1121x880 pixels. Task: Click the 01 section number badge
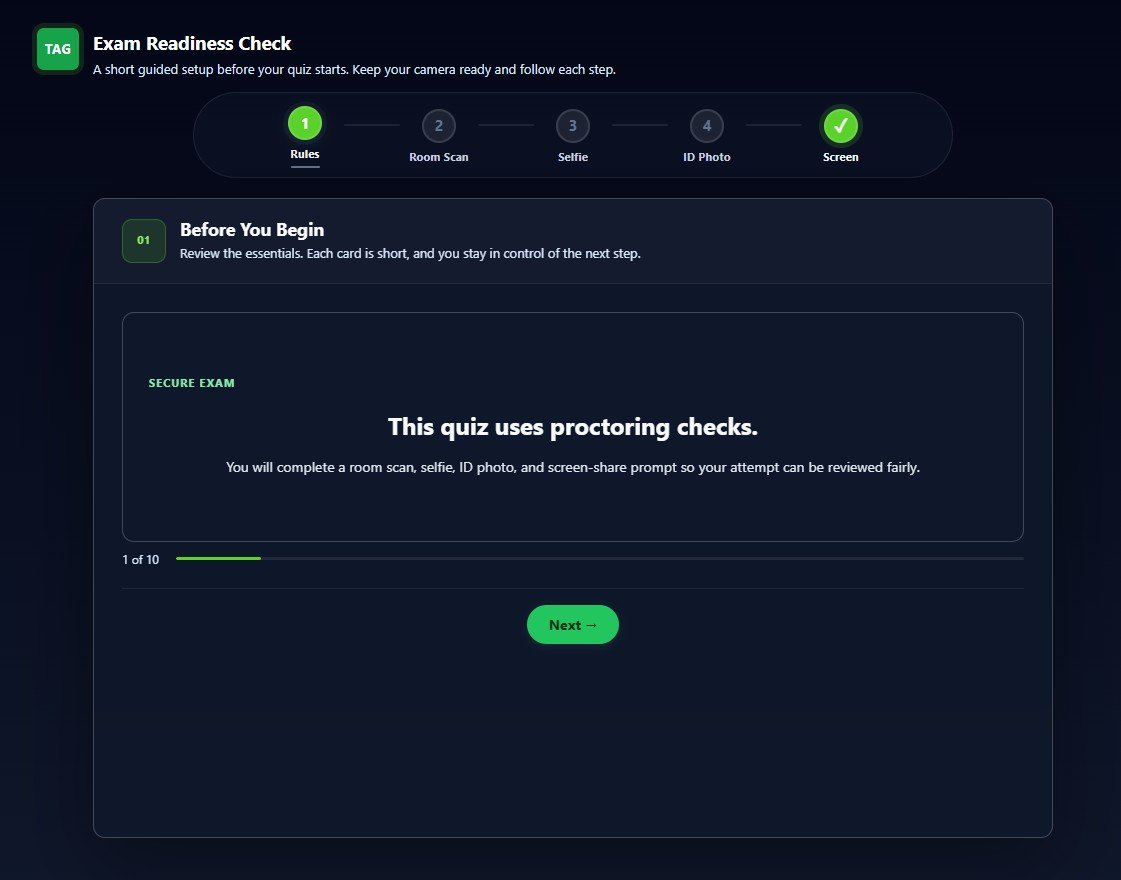coord(144,241)
